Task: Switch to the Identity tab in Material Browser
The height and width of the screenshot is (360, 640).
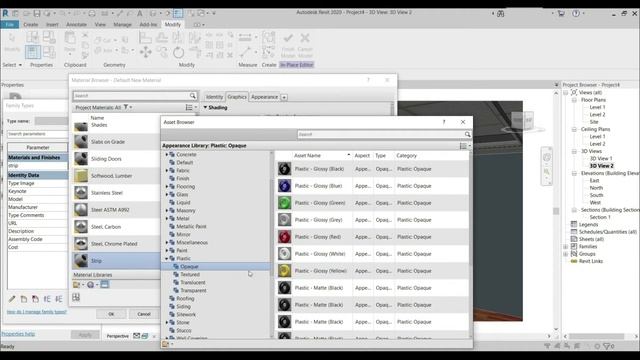Action: (x=214, y=97)
